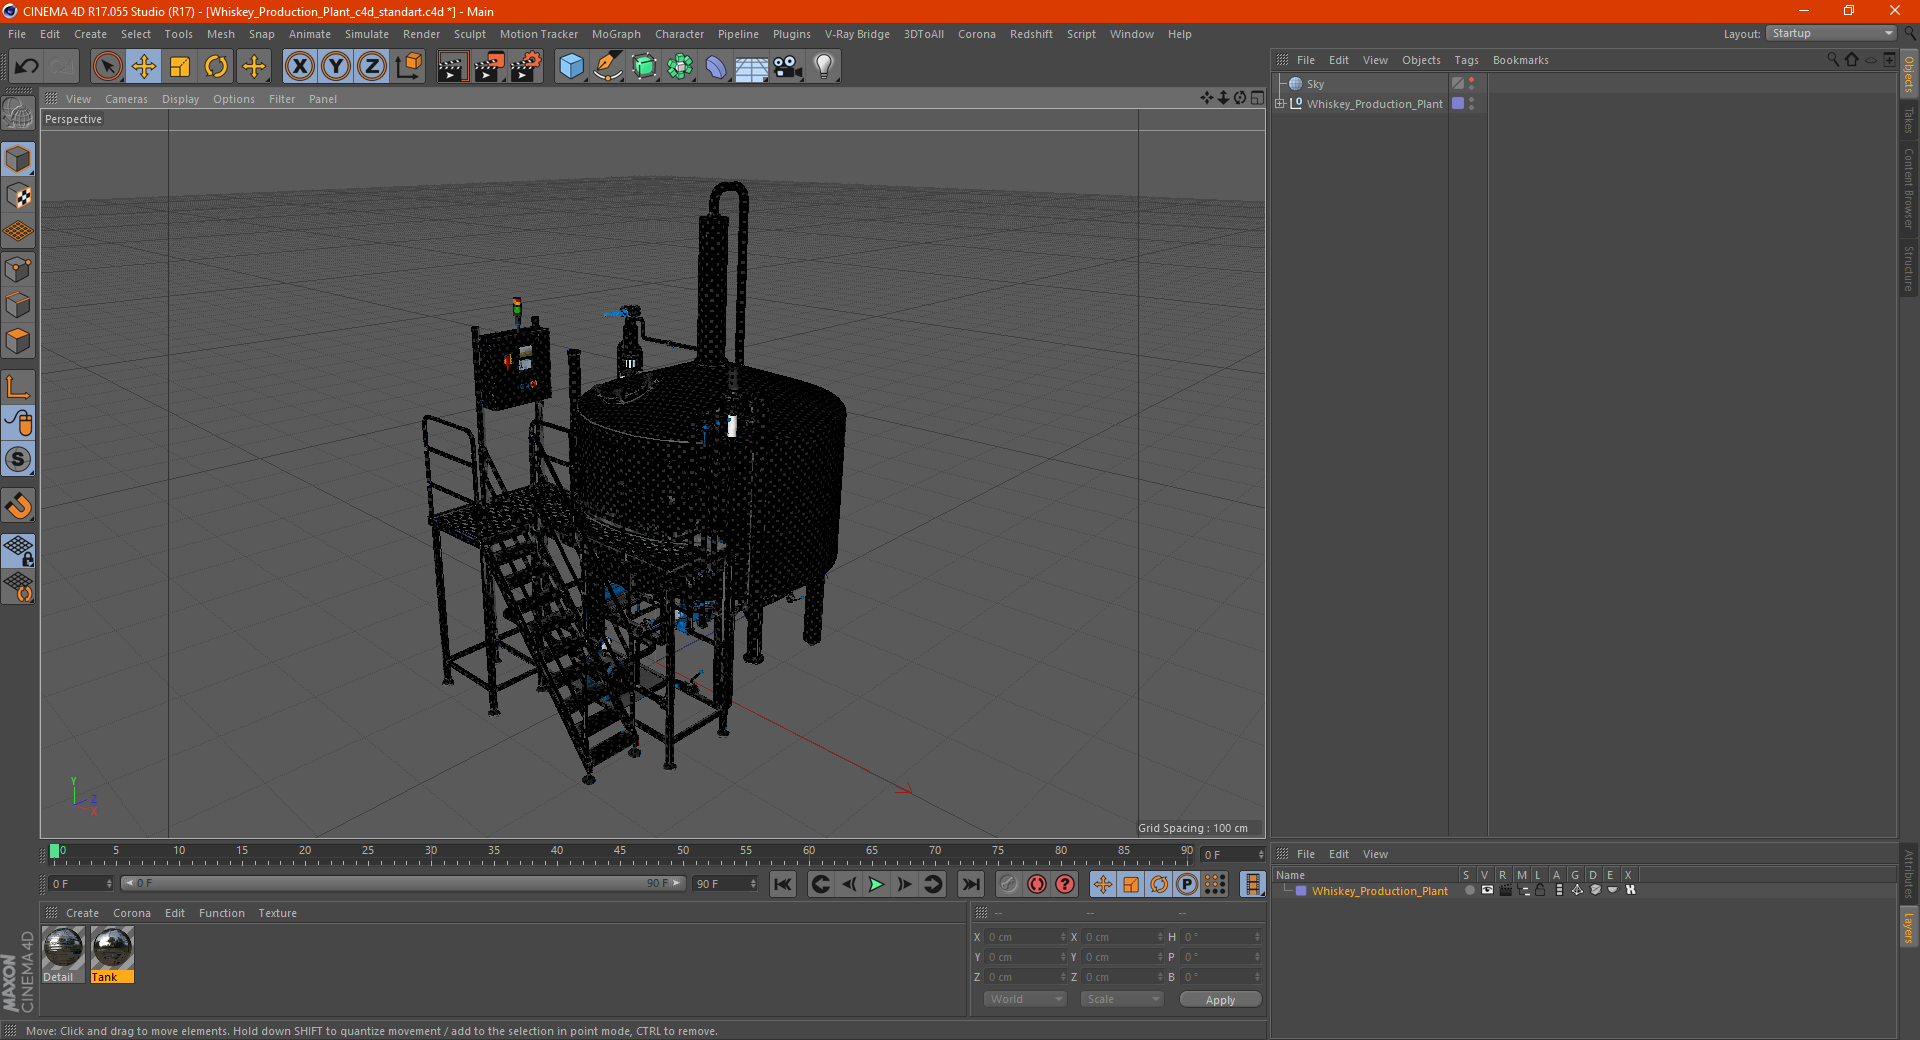Click the Record Active Objects button
The width and height of the screenshot is (1920, 1040).
click(x=1009, y=884)
